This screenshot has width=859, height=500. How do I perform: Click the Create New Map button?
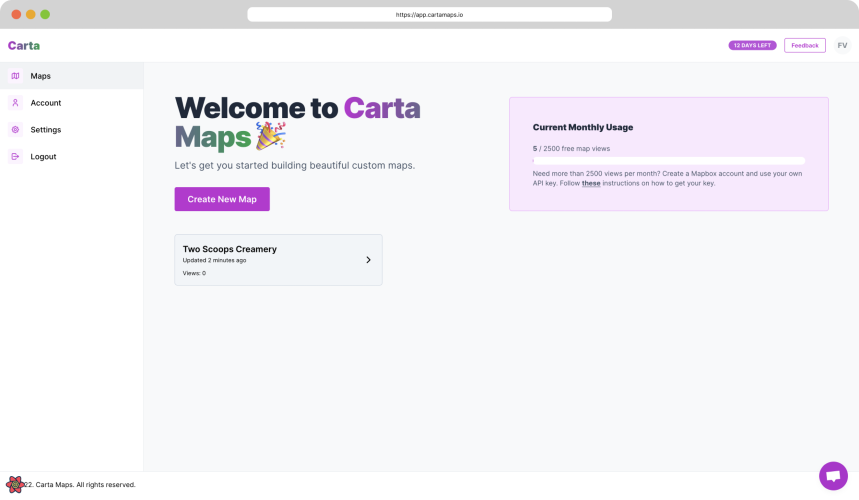(x=222, y=199)
